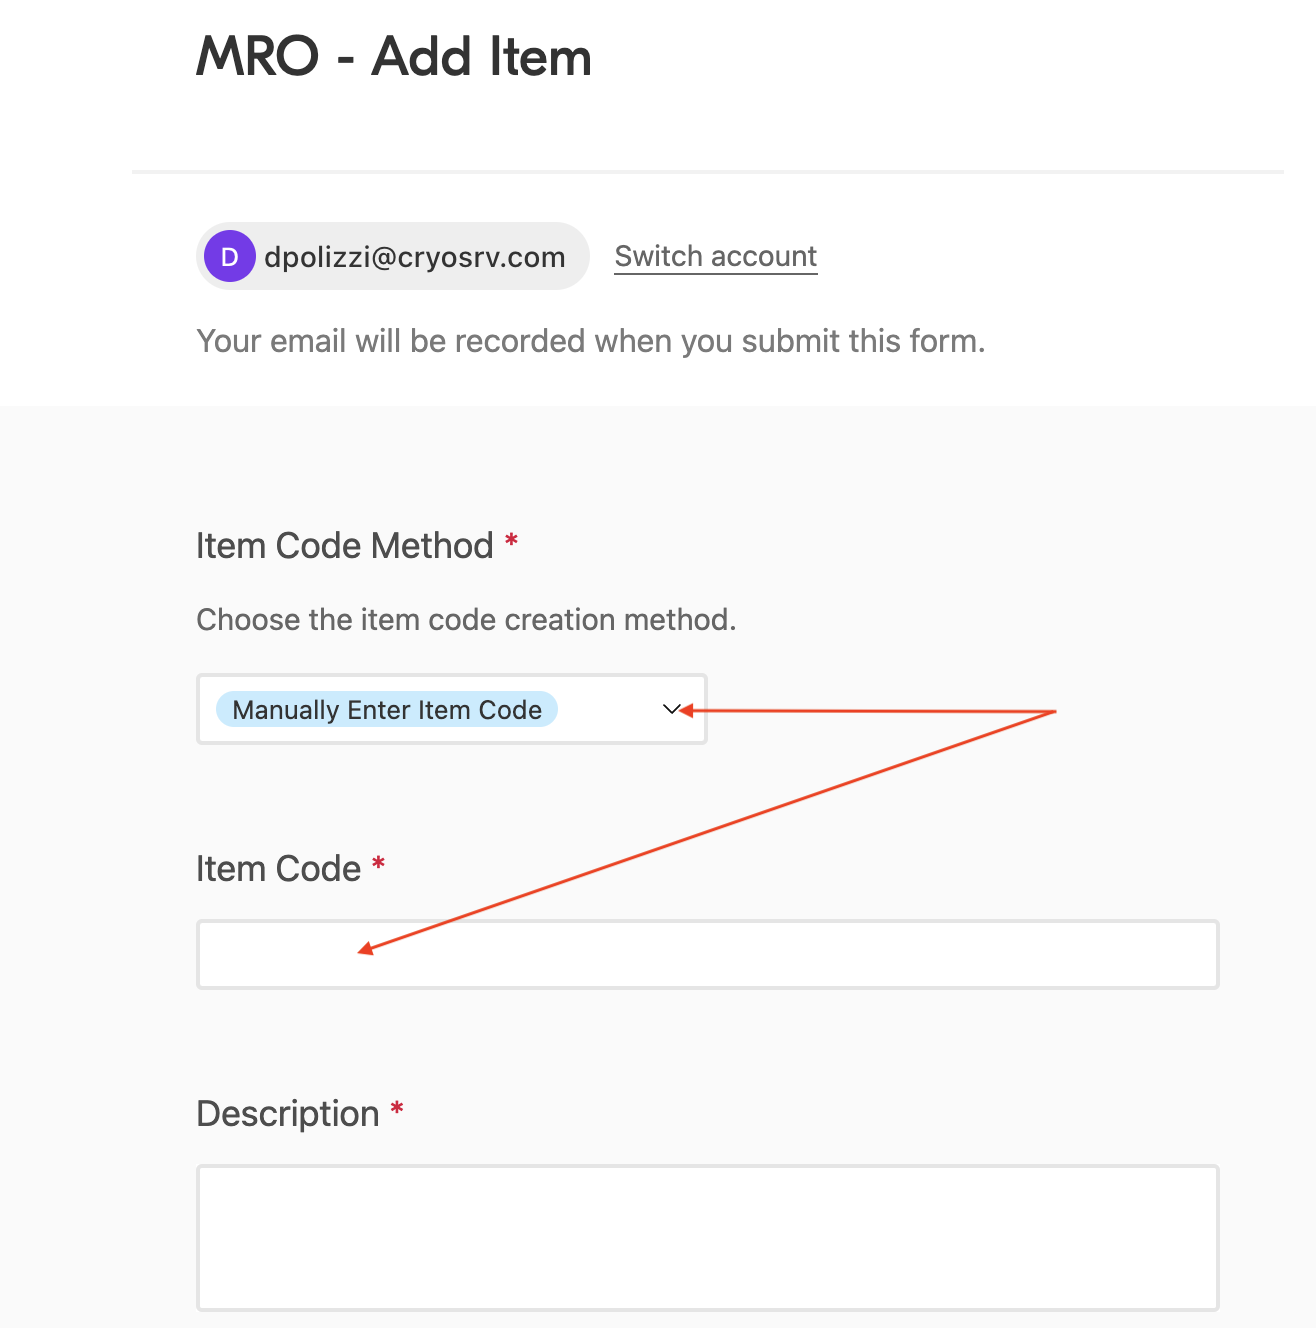Click the red arrowhead inside Item Code field
The image size is (1316, 1328).
(x=366, y=949)
